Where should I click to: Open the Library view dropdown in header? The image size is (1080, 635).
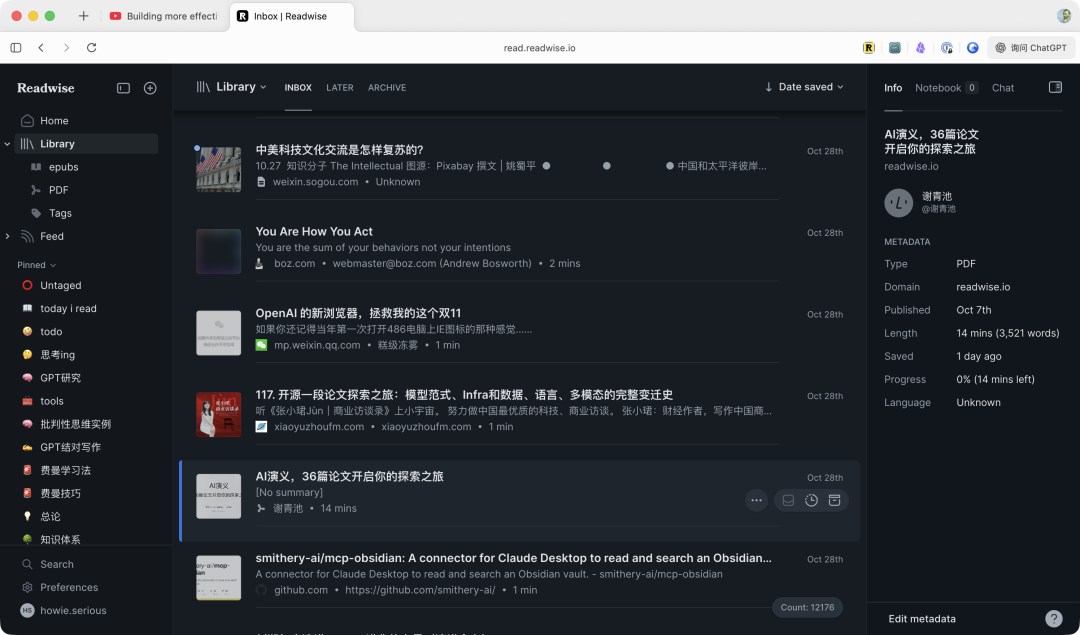pos(231,87)
